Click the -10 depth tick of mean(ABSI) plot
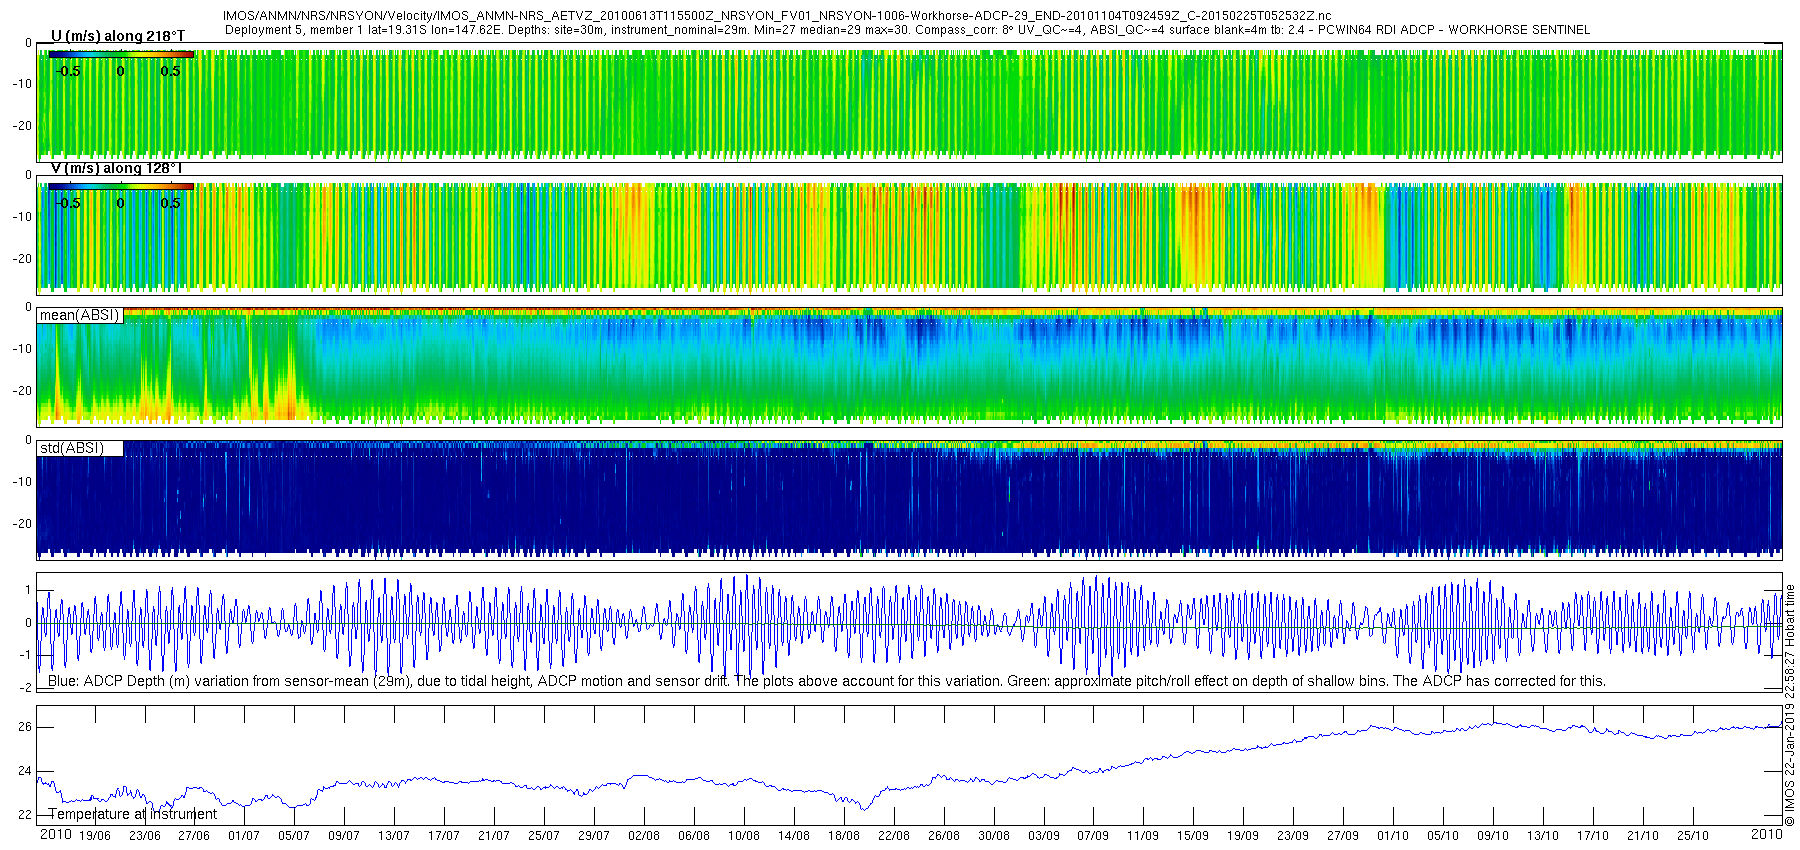 tap(22, 349)
